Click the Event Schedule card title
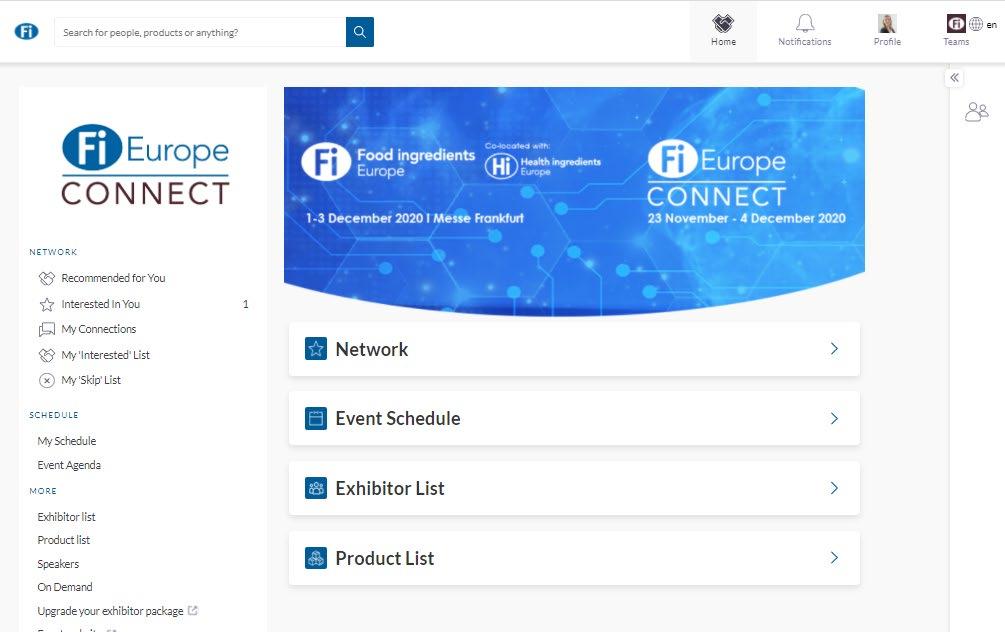 (x=398, y=419)
